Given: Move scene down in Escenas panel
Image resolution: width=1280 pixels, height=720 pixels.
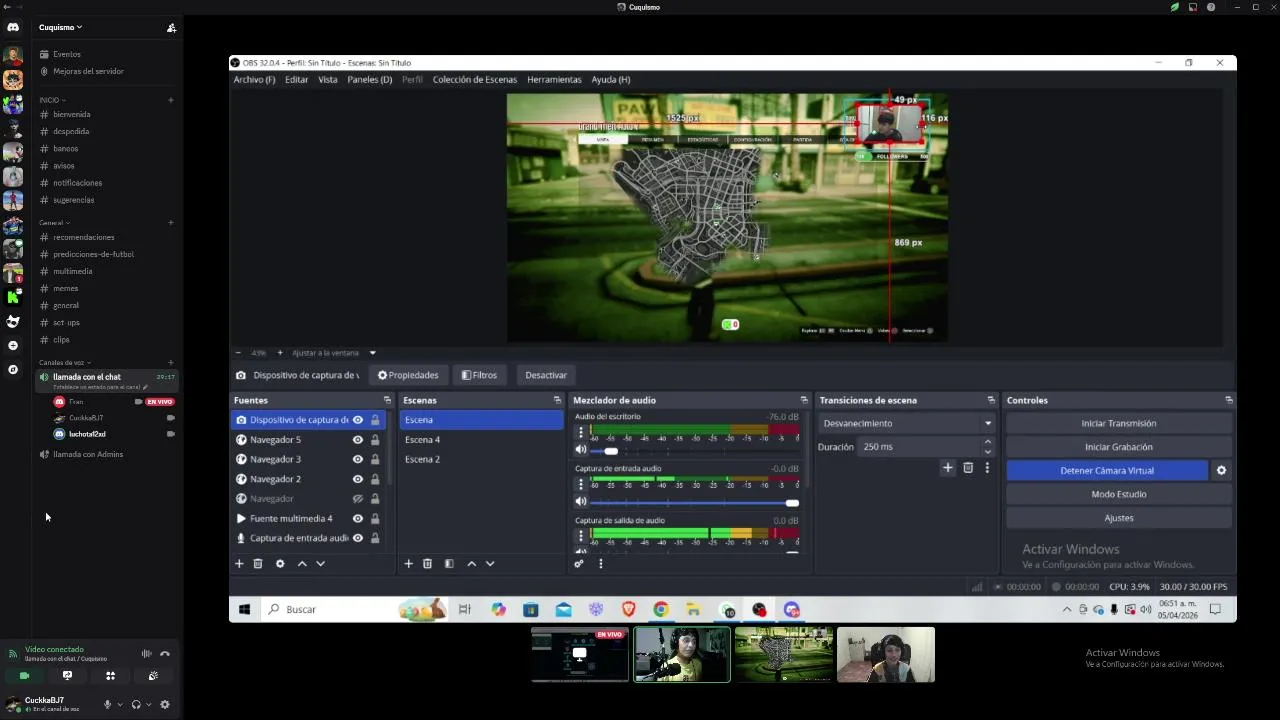Looking at the screenshot, I should point(490,564).
